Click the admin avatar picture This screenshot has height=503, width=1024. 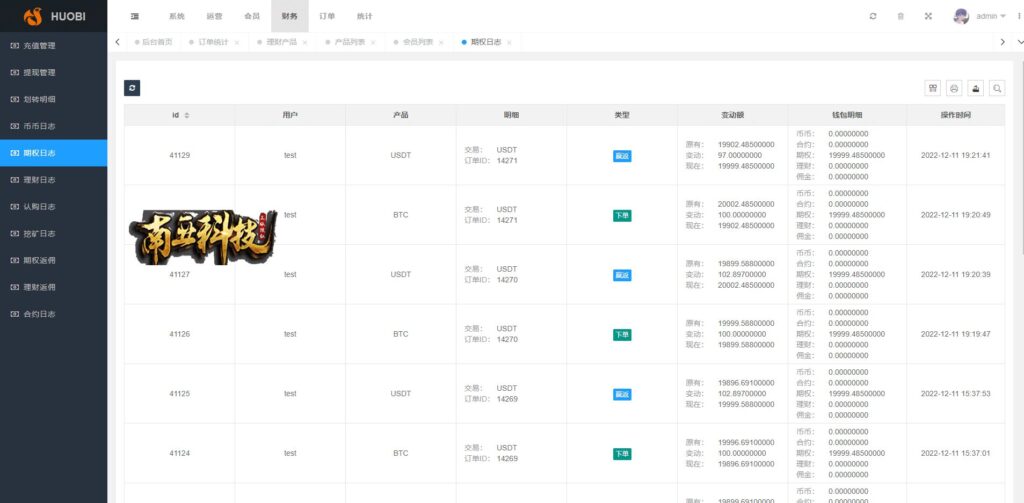[x=961, y=16]
